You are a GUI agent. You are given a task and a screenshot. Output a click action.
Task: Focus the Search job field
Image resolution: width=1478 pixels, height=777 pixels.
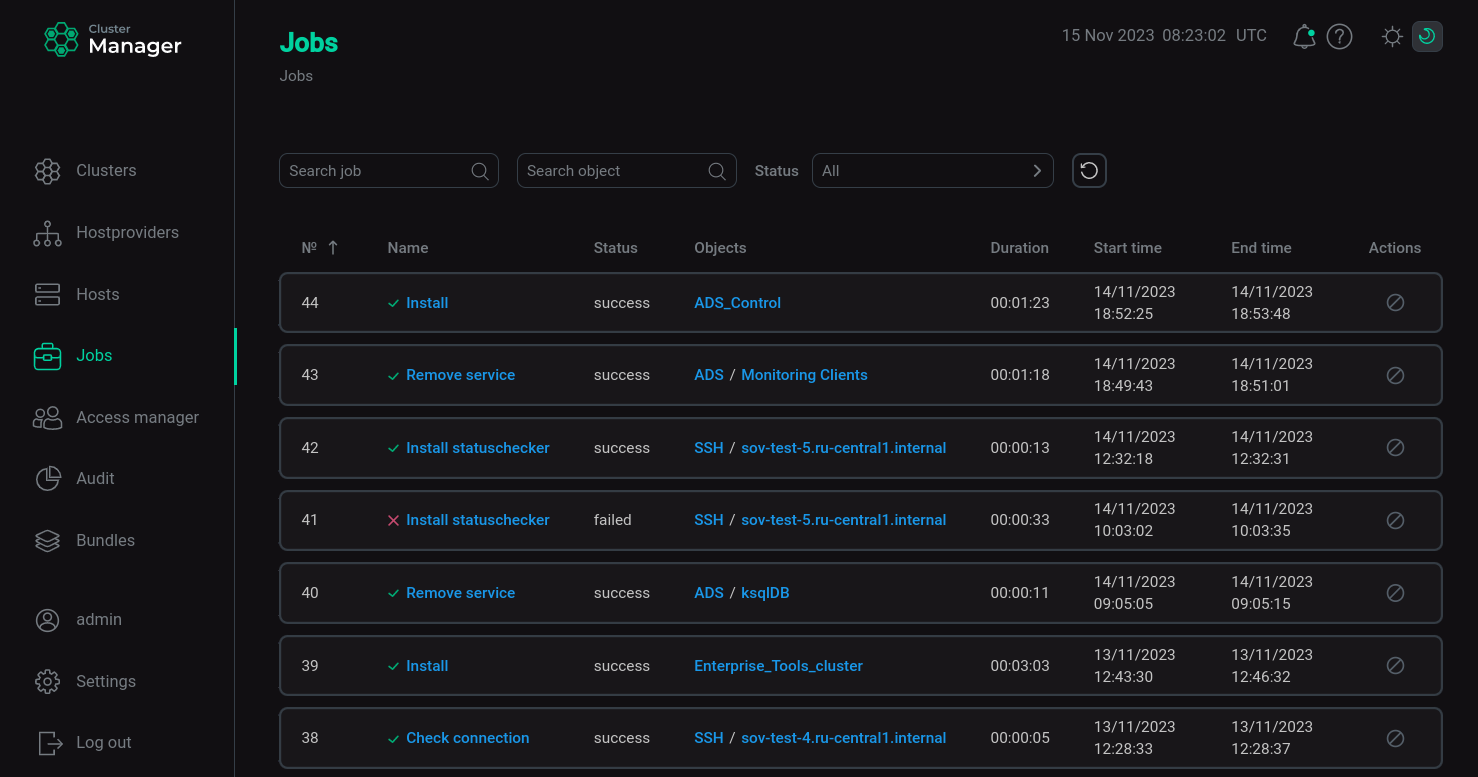[x=388, y=171]
